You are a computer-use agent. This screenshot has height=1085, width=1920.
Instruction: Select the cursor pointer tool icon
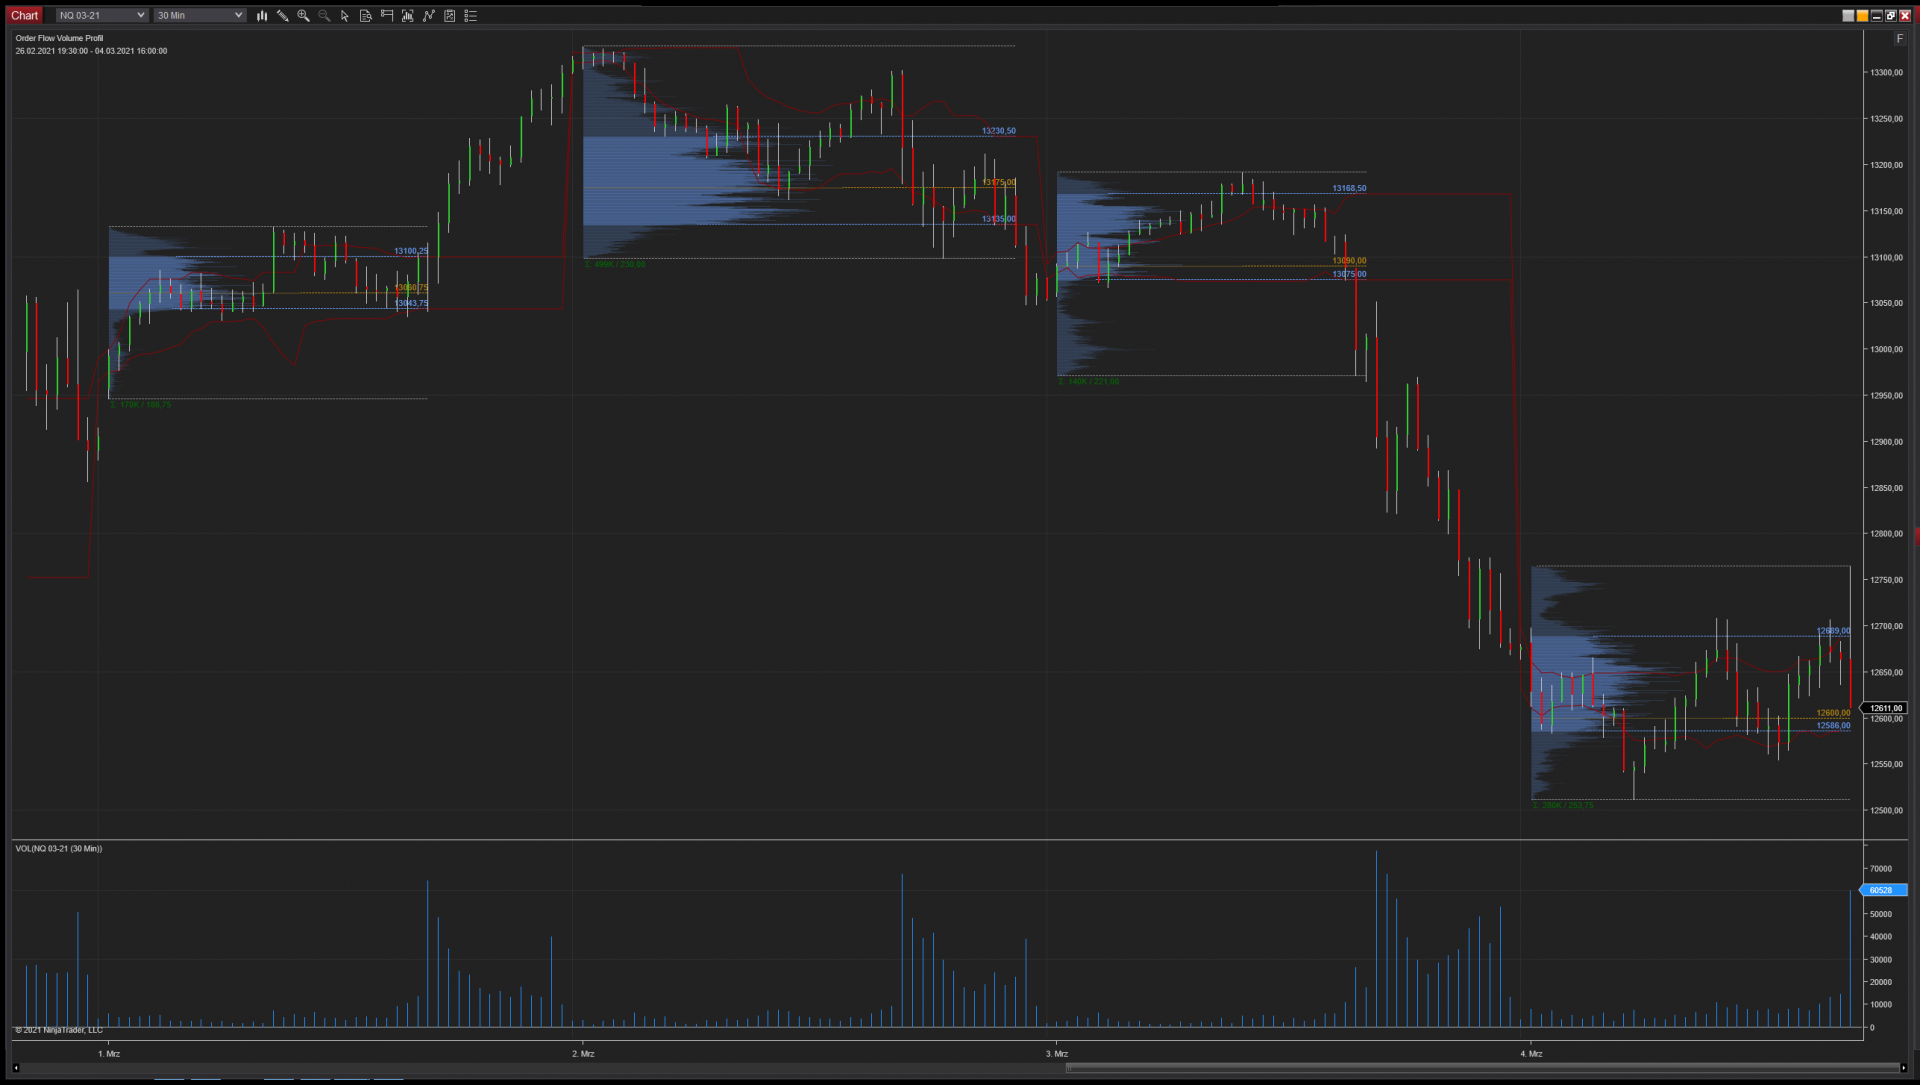(345, 16)
